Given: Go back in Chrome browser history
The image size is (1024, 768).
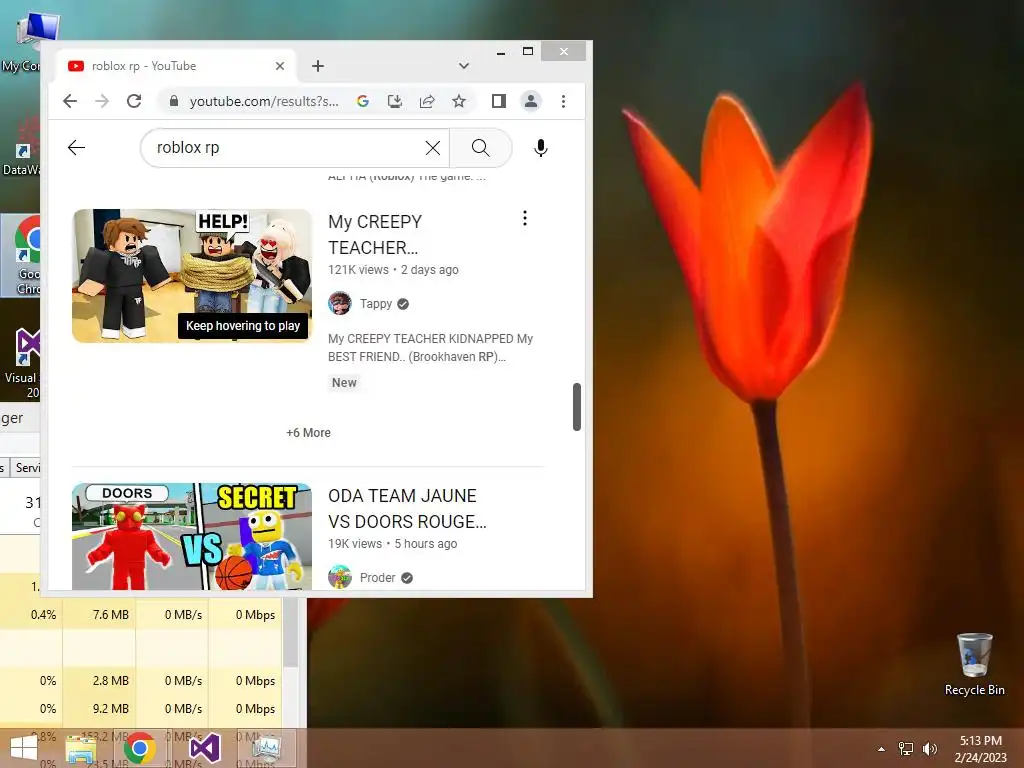Looking at the screenshot, I should tap(70, 101).
